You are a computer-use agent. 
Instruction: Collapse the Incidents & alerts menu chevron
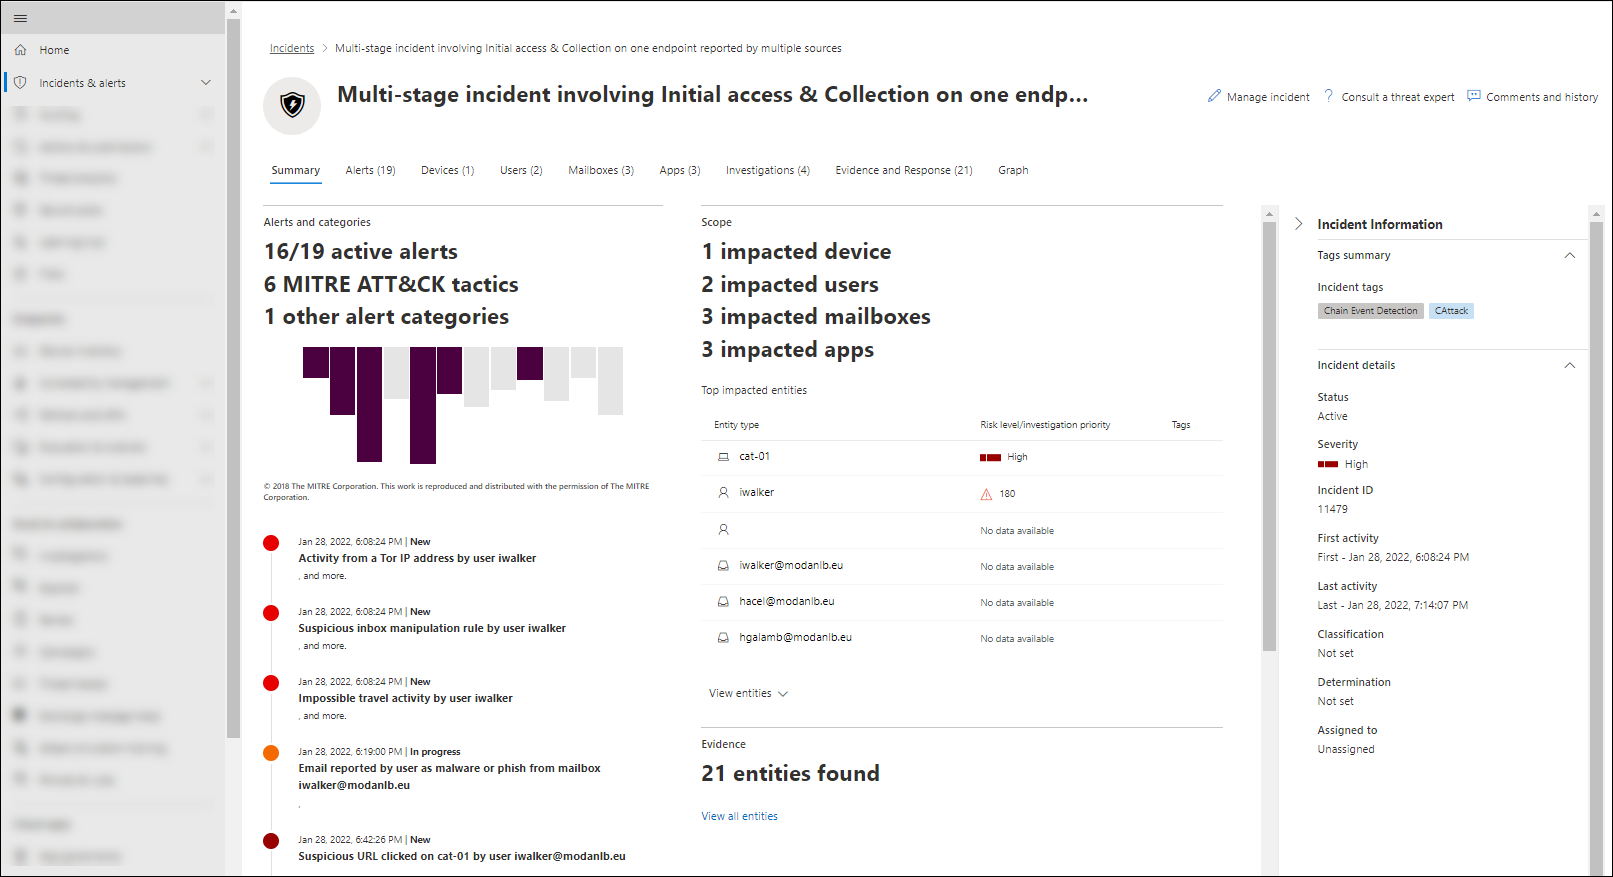click(x=206, y=83)
